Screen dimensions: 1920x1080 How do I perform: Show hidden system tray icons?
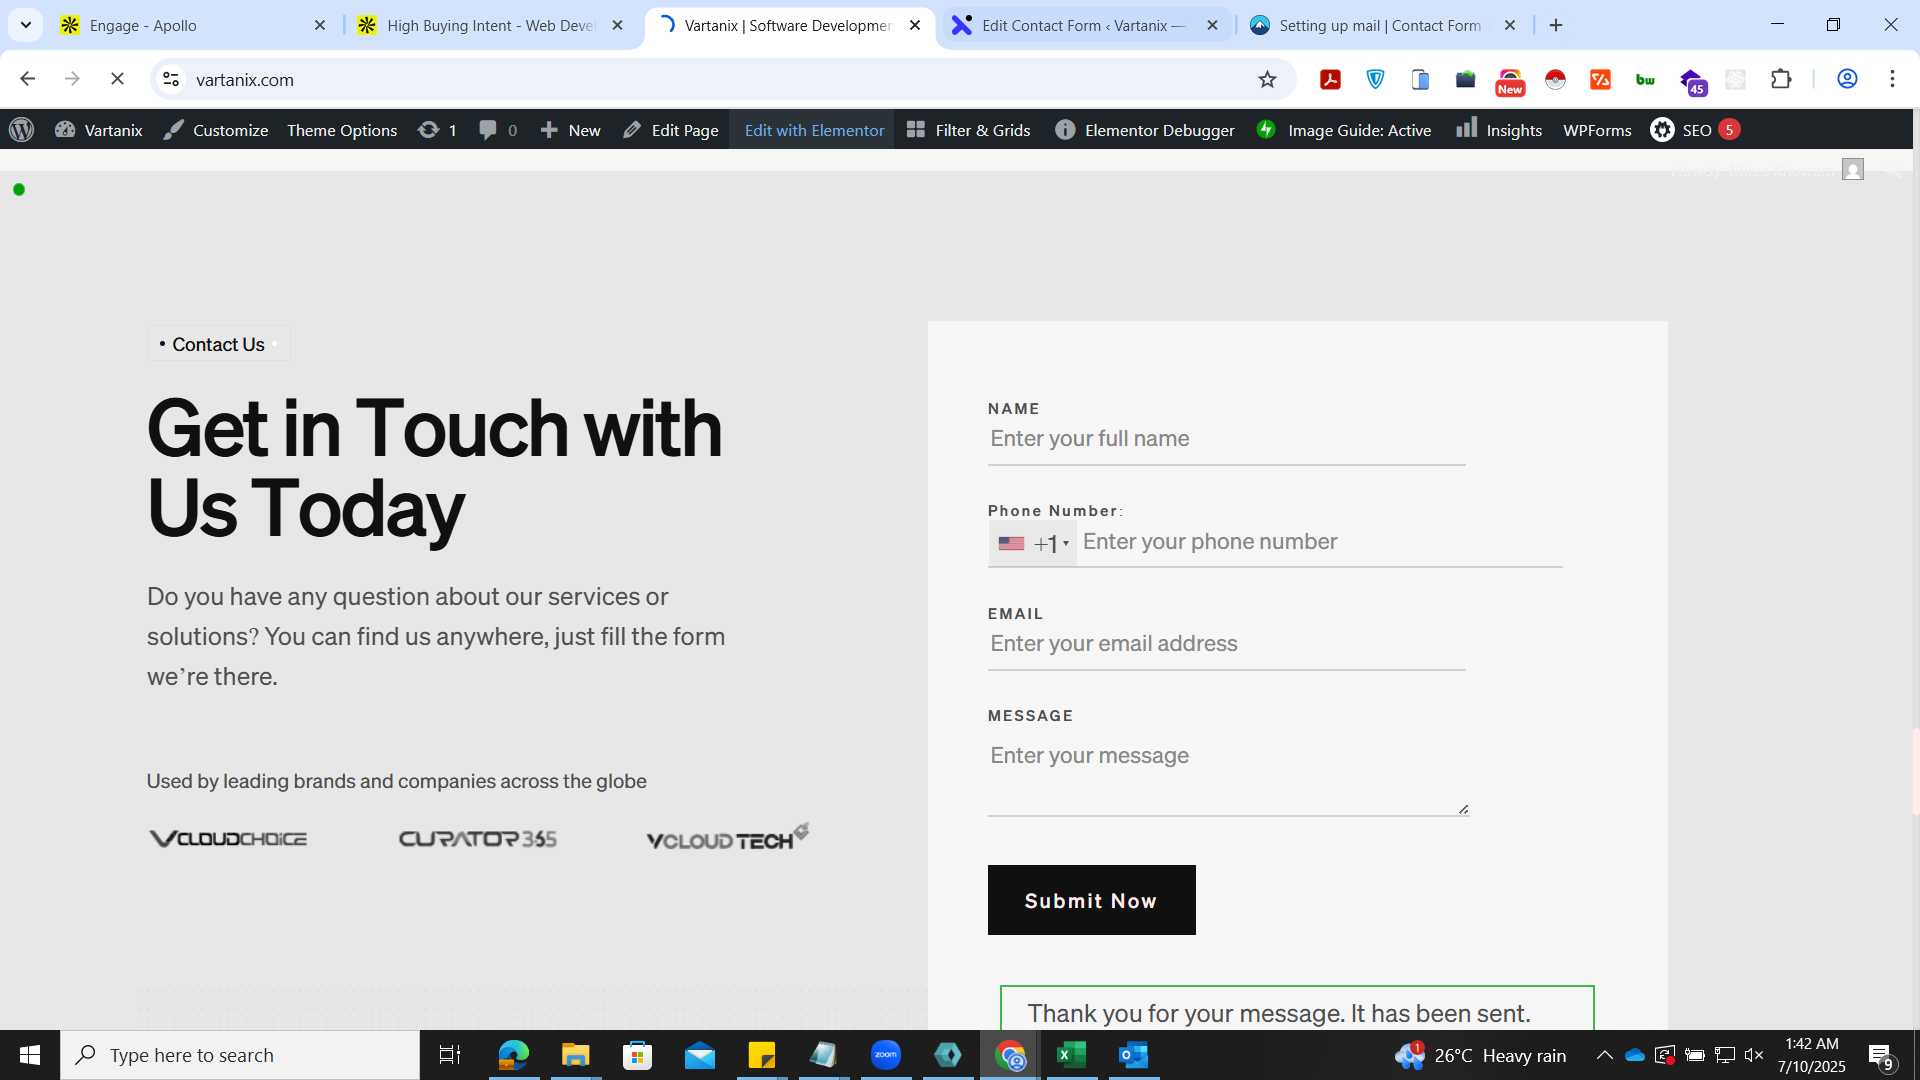[x=1604, y=1055]
